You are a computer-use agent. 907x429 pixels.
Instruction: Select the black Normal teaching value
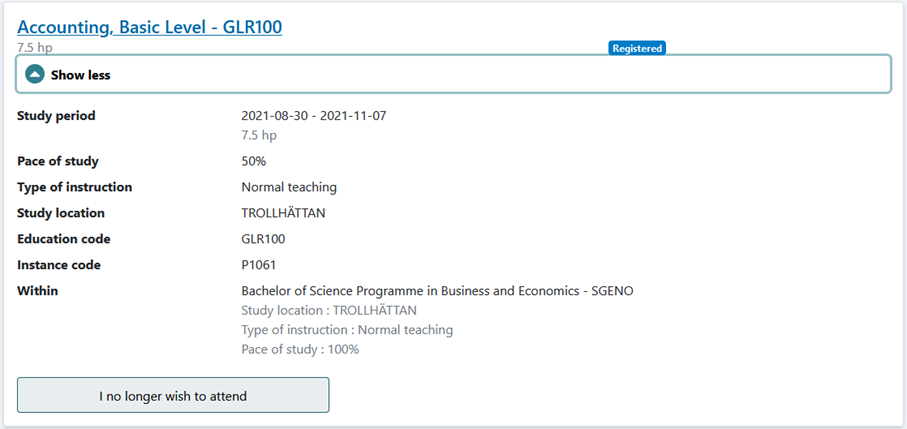[x=289, y=187]
